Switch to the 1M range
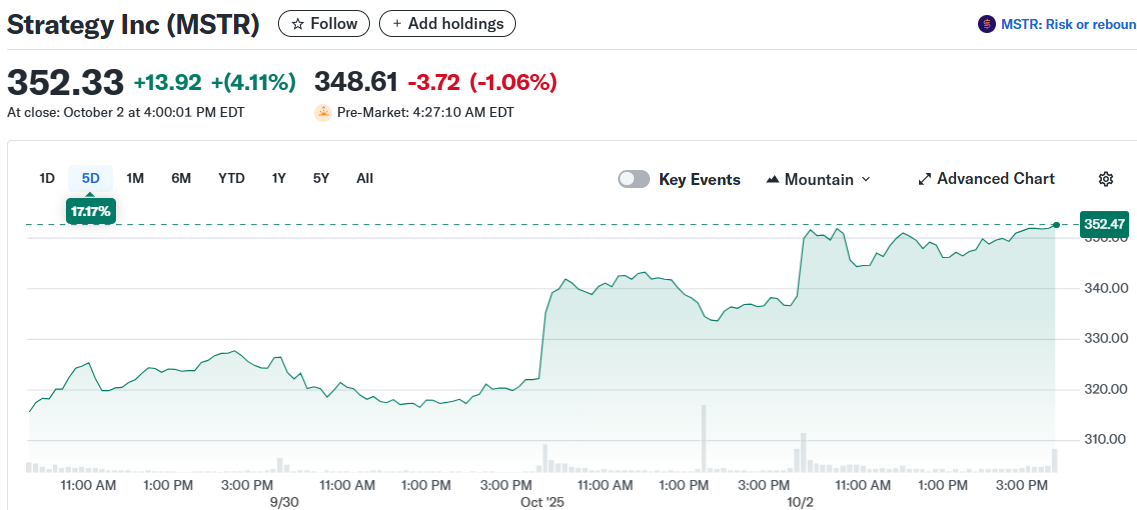Screen dimensions: 1137x510 click(x=135, y=178)
